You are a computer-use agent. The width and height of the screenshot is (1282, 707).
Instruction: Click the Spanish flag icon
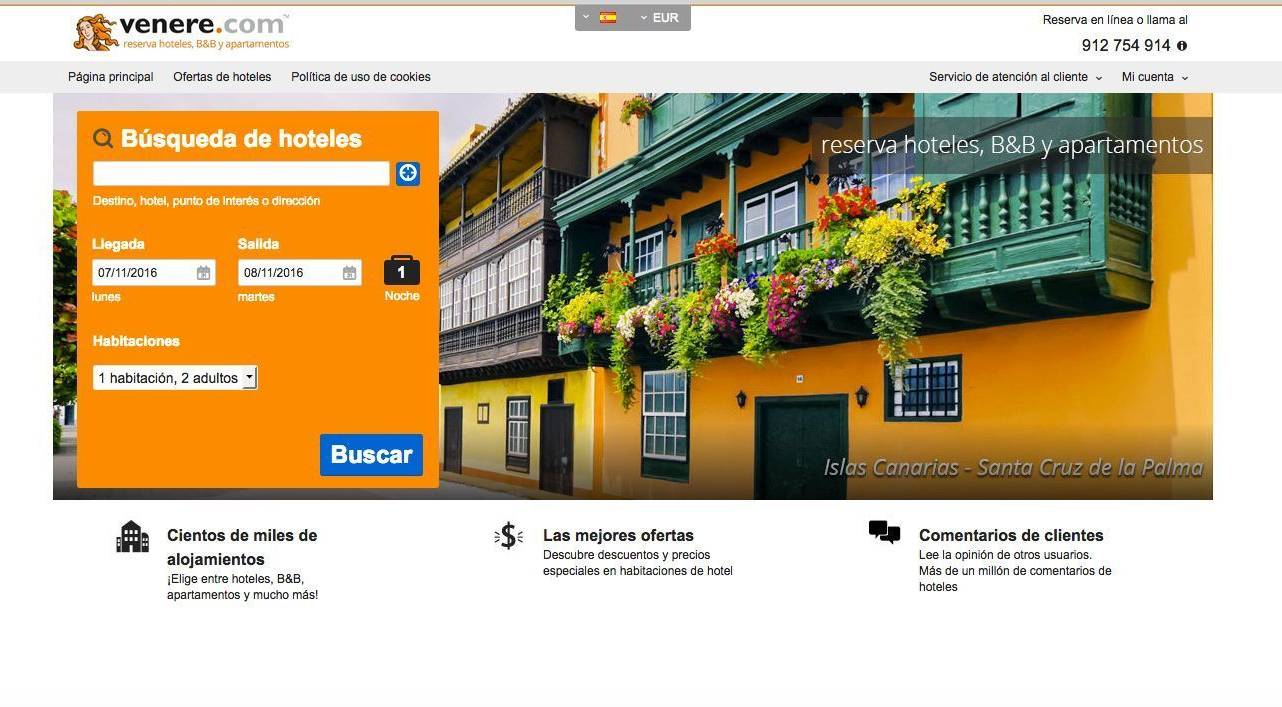[608, 18]
